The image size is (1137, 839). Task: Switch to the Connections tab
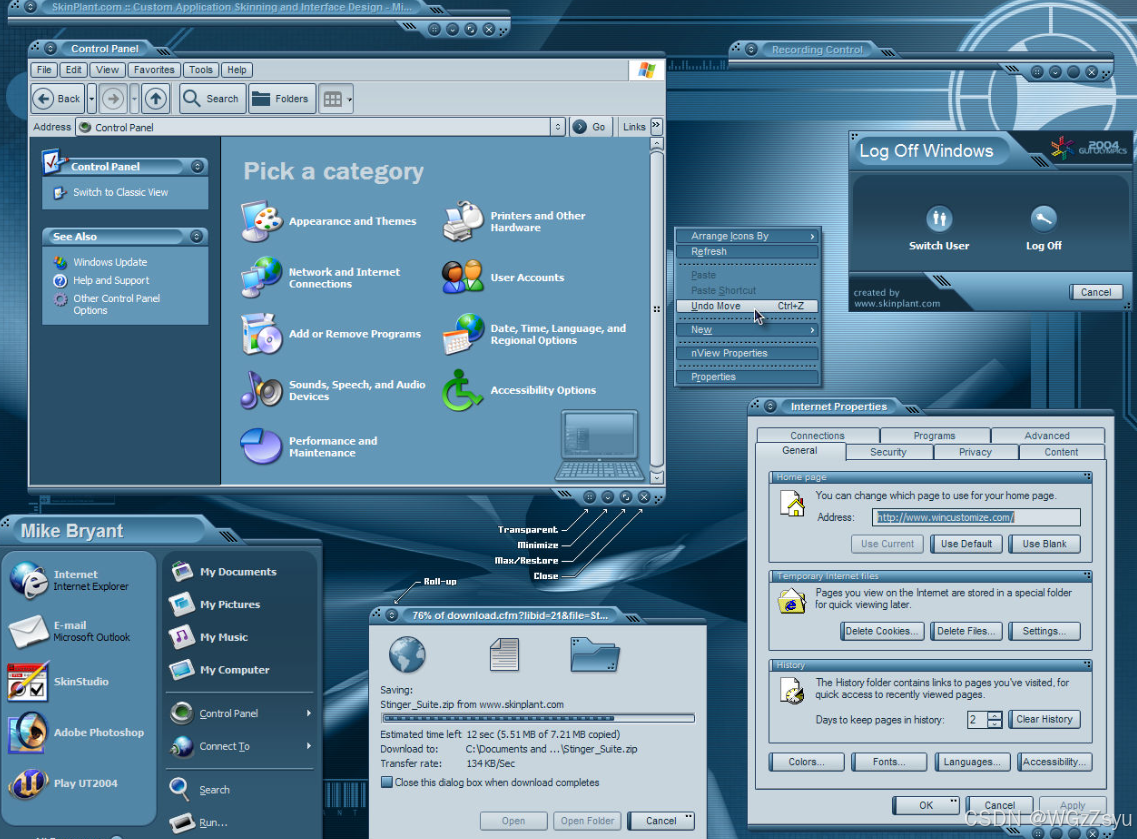point(817,436)
